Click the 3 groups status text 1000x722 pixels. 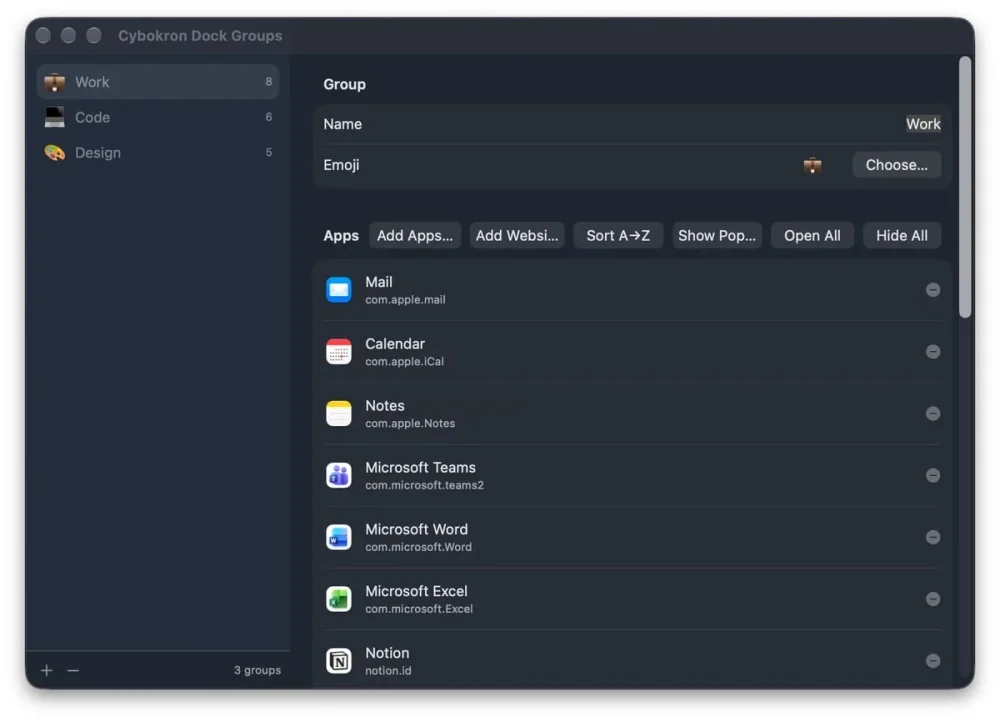(x=257, y=670)
